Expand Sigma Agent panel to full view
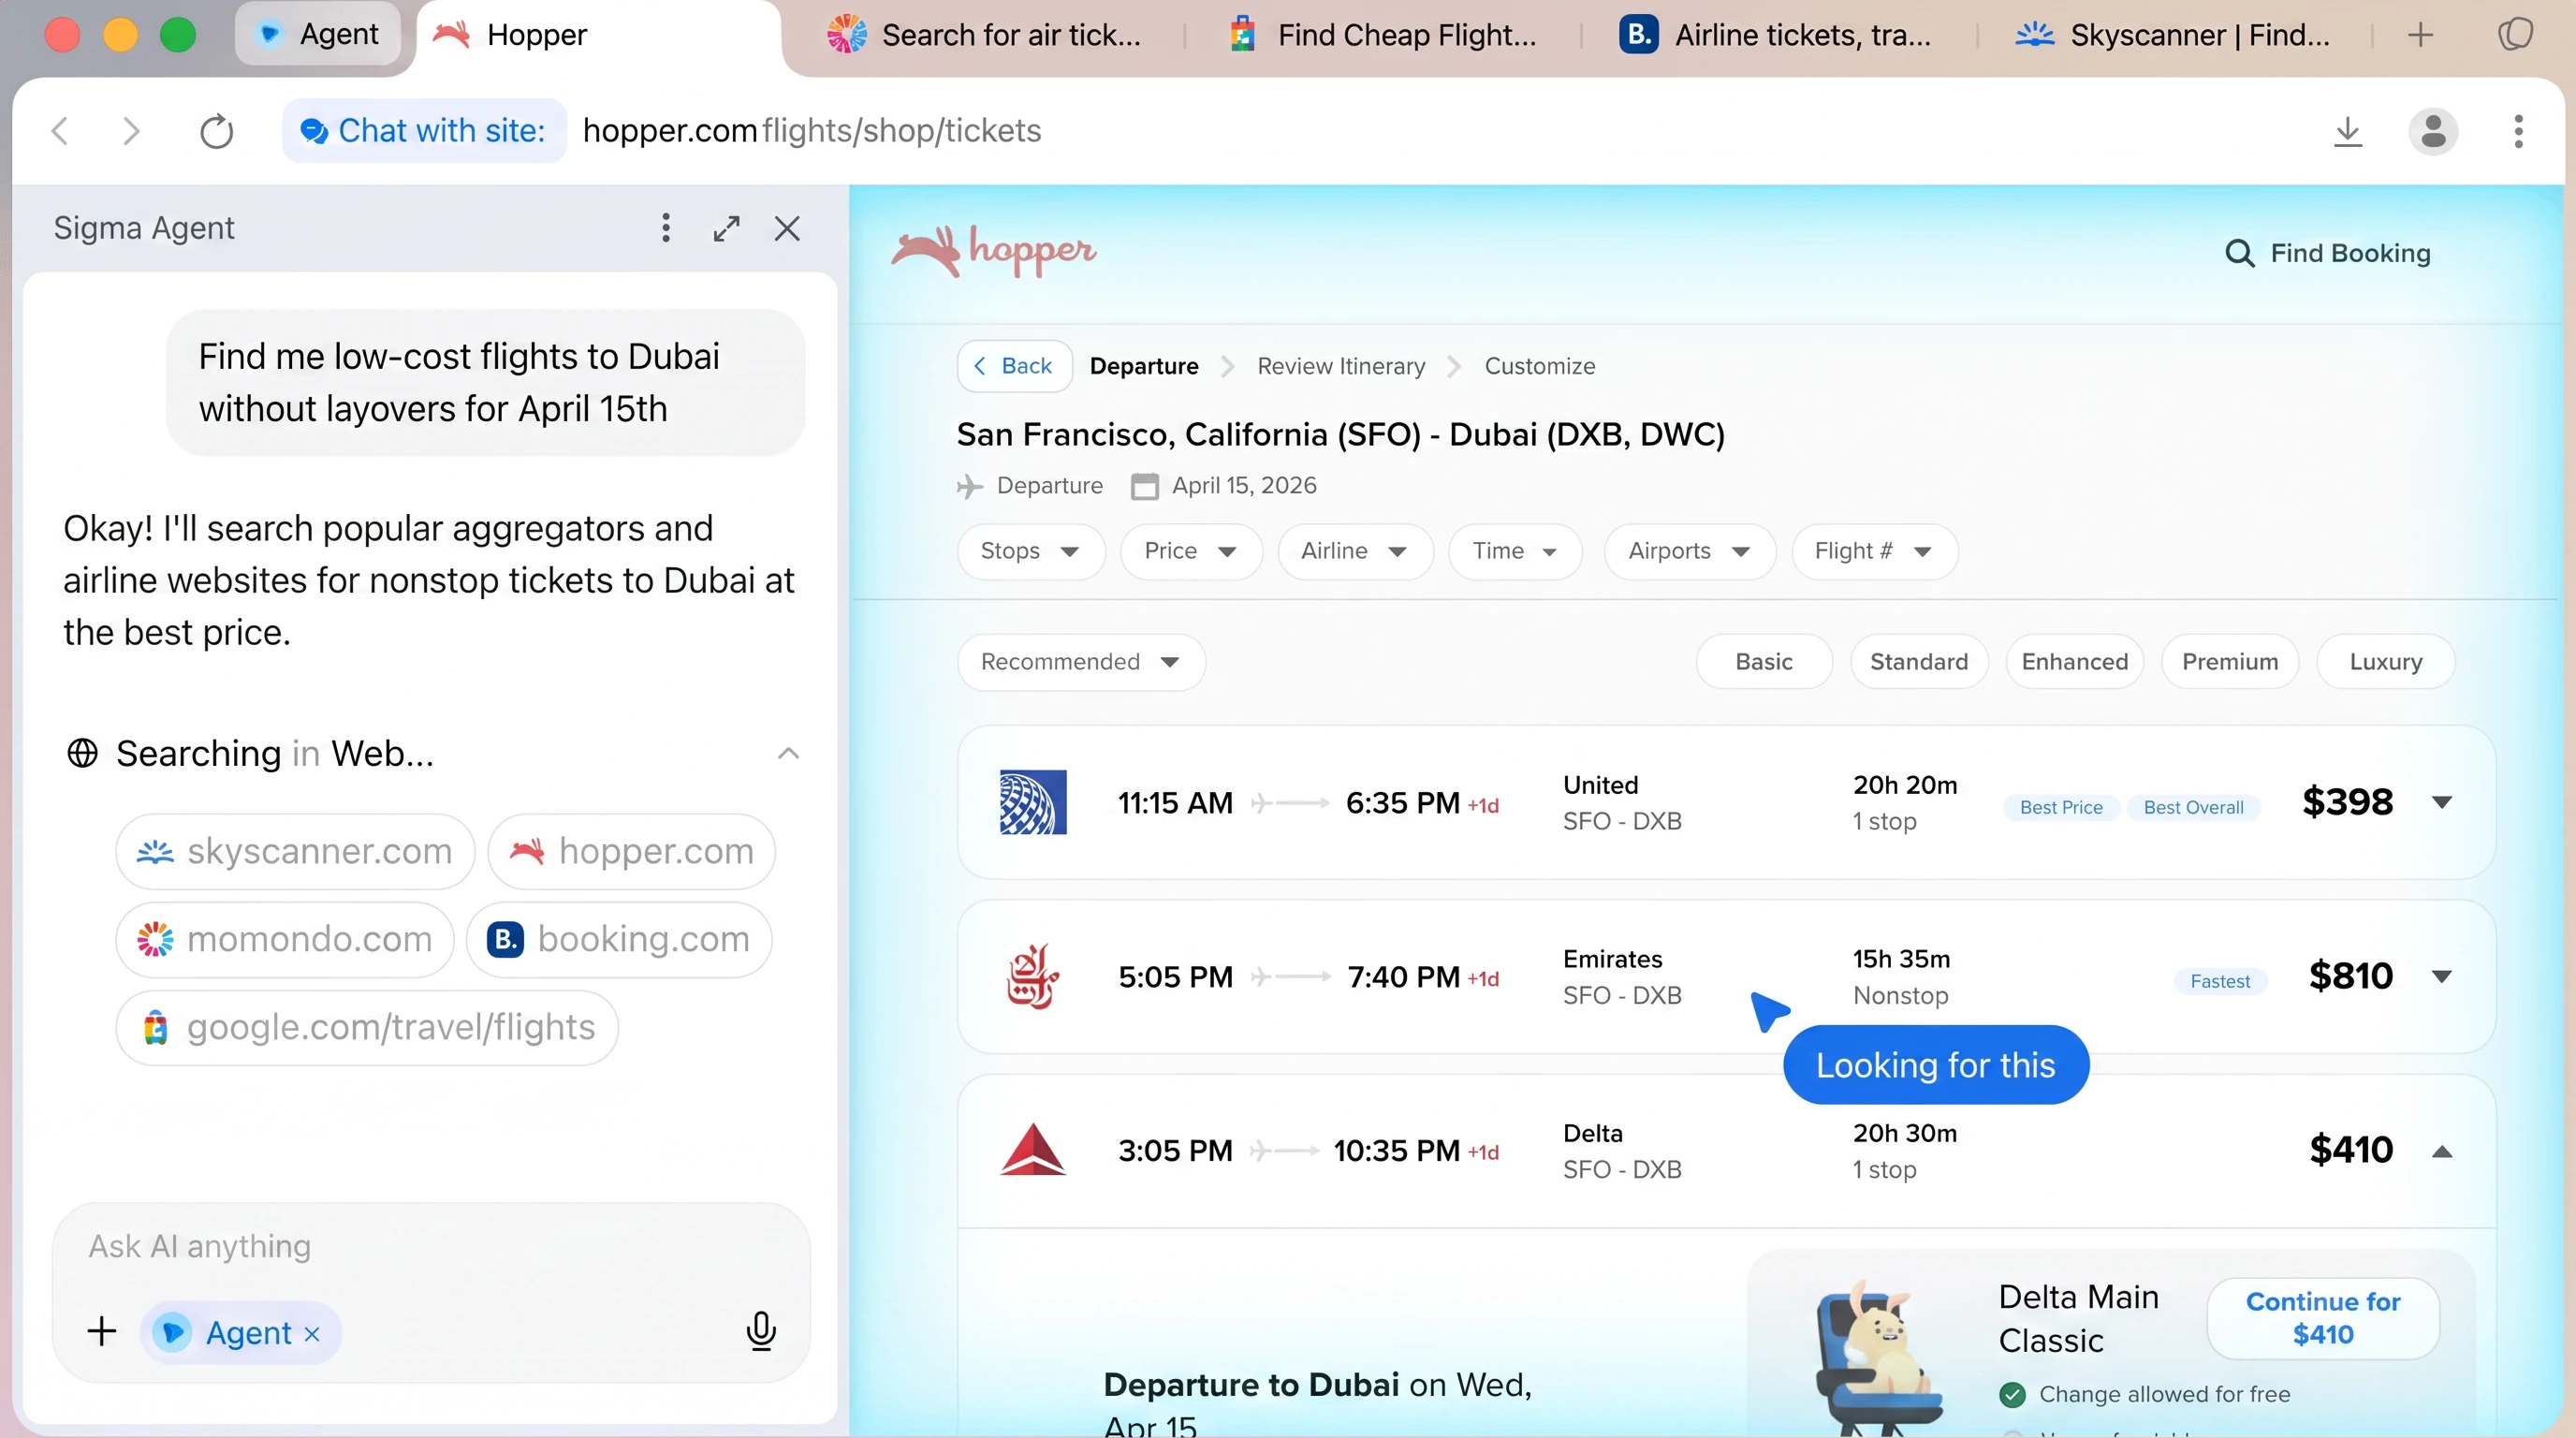The height and width of the screenshot is (1438, 2576). click(727, 228)
